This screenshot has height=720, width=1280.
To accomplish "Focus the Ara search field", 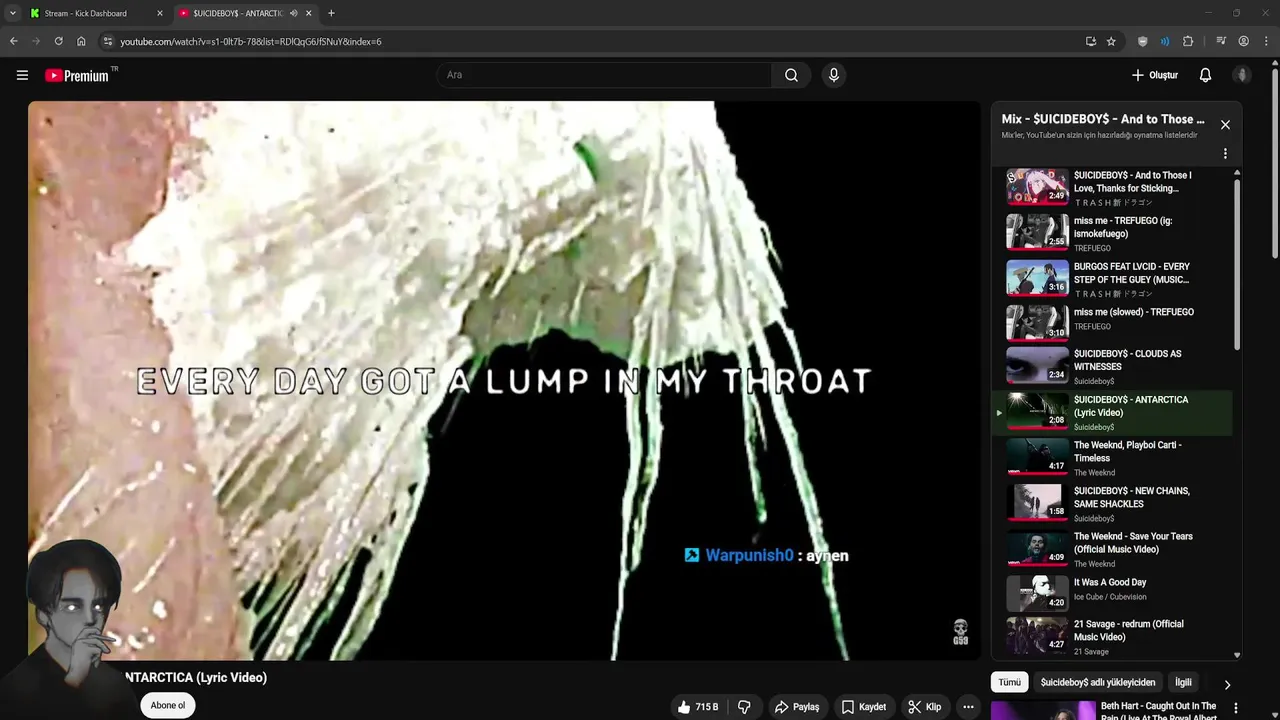I will point(604,75).
